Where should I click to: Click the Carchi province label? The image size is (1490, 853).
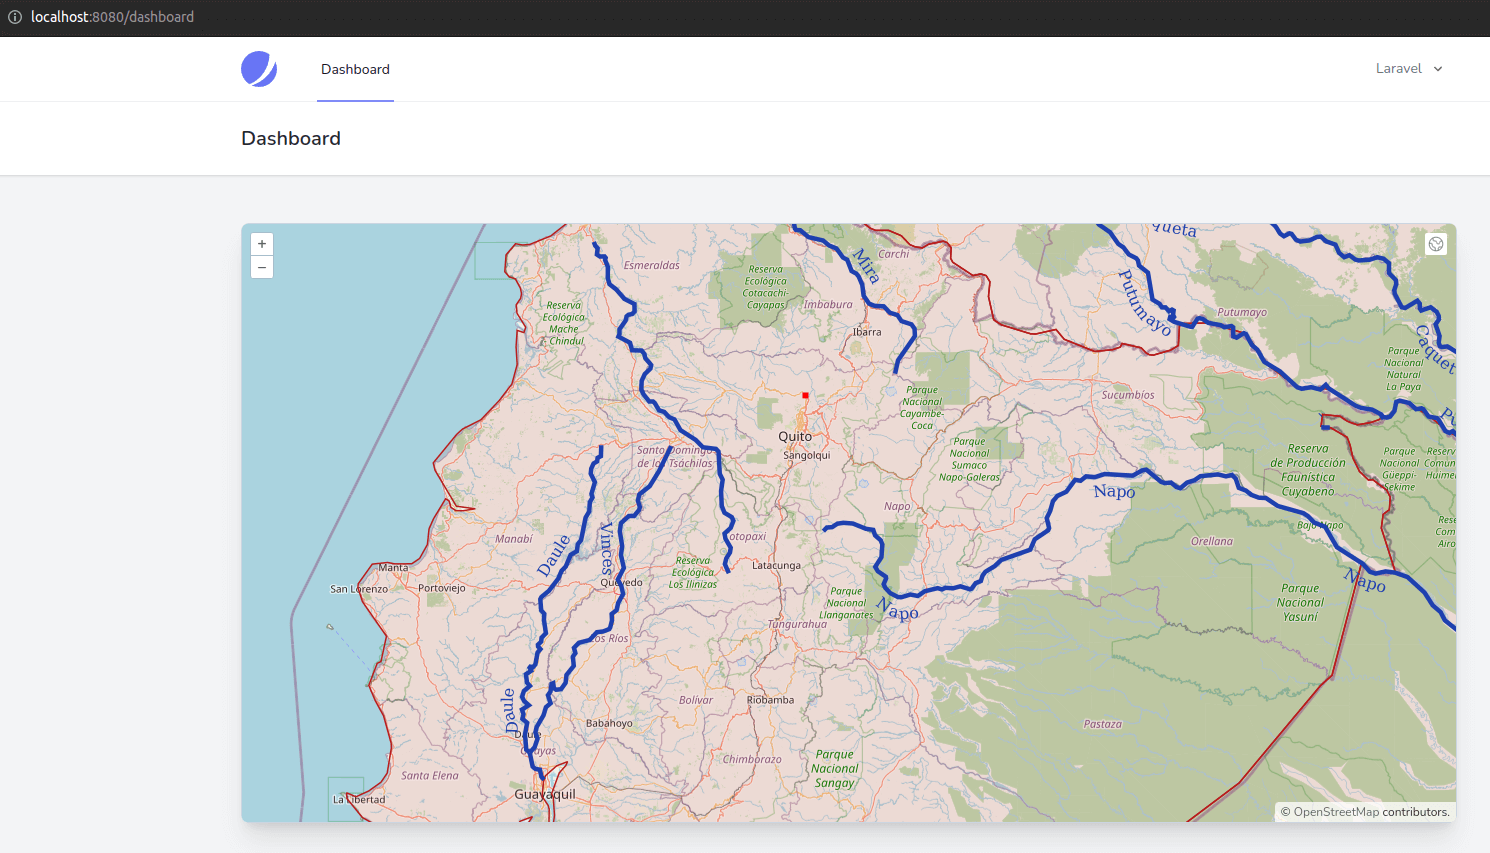click(894, 254)
